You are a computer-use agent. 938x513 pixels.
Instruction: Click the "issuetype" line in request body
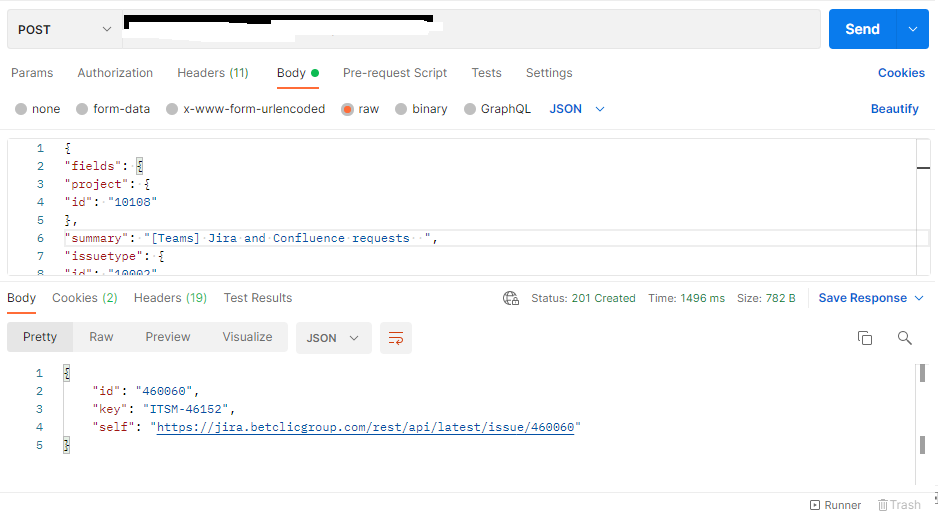pos(114,256)
